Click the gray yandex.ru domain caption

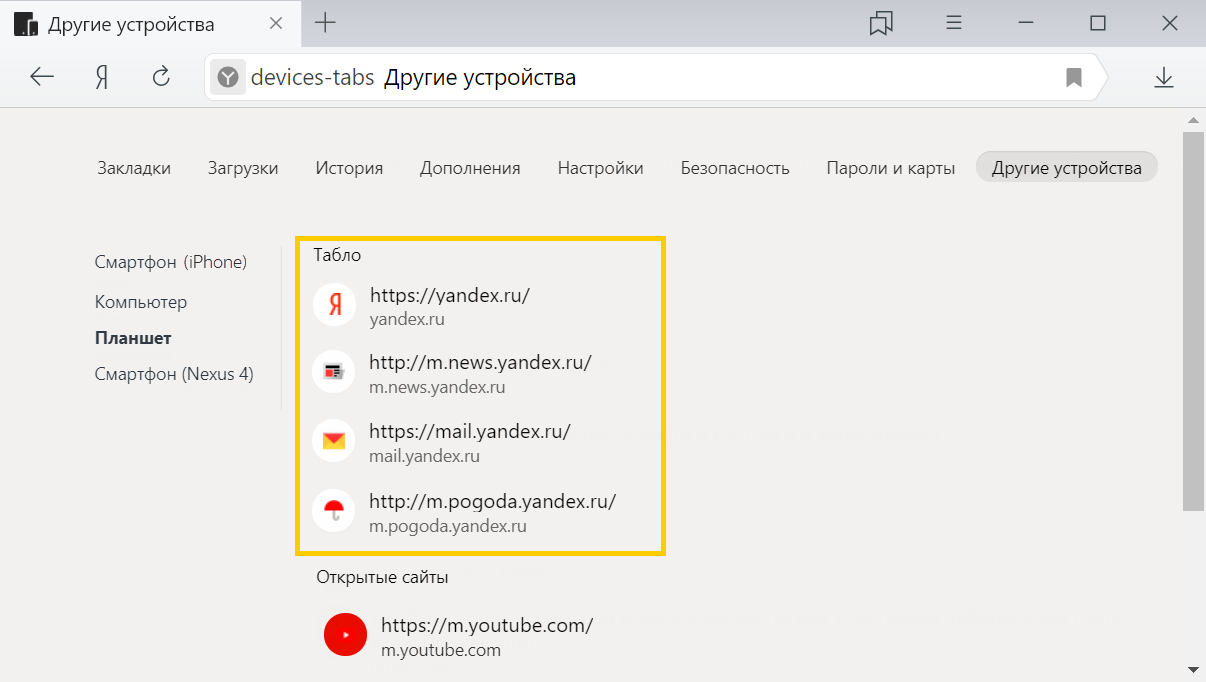[407, 320]
